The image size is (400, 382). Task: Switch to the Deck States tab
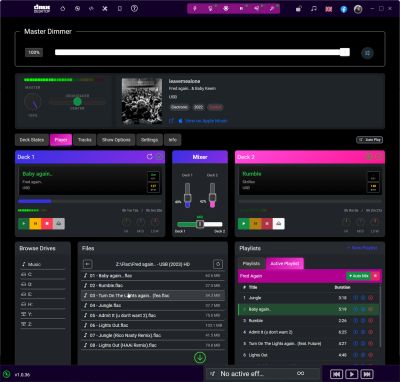point(32,140)
